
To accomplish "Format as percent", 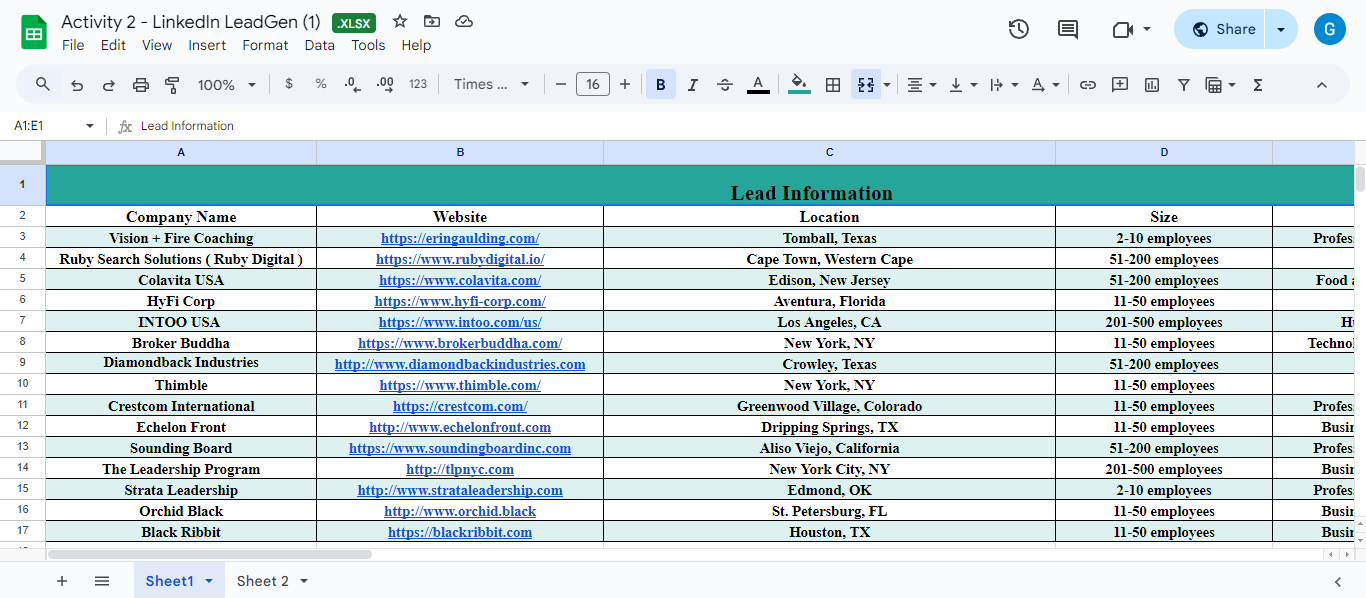I will pyautogui.click(x=321, y=85).
